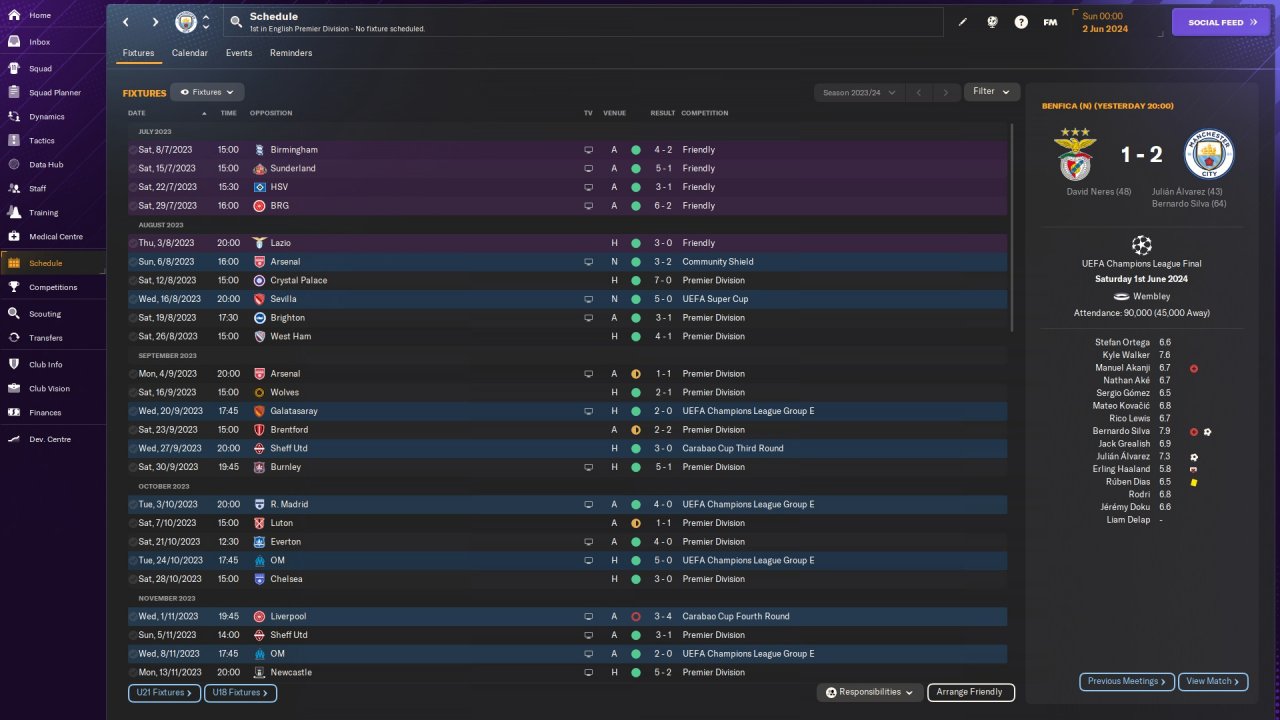Click the FM menu icon
The image size is (1280, 720).
point(1050,22)
